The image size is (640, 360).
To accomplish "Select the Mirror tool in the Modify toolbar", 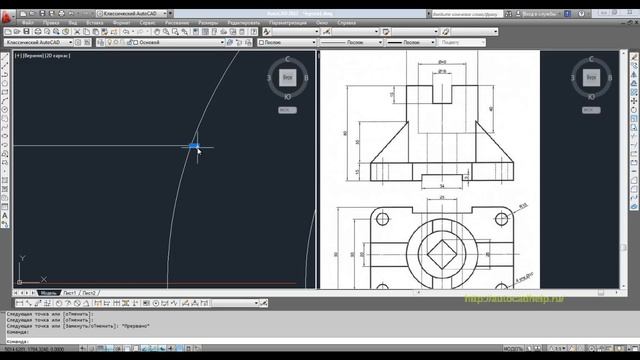I will pos(634,74).
